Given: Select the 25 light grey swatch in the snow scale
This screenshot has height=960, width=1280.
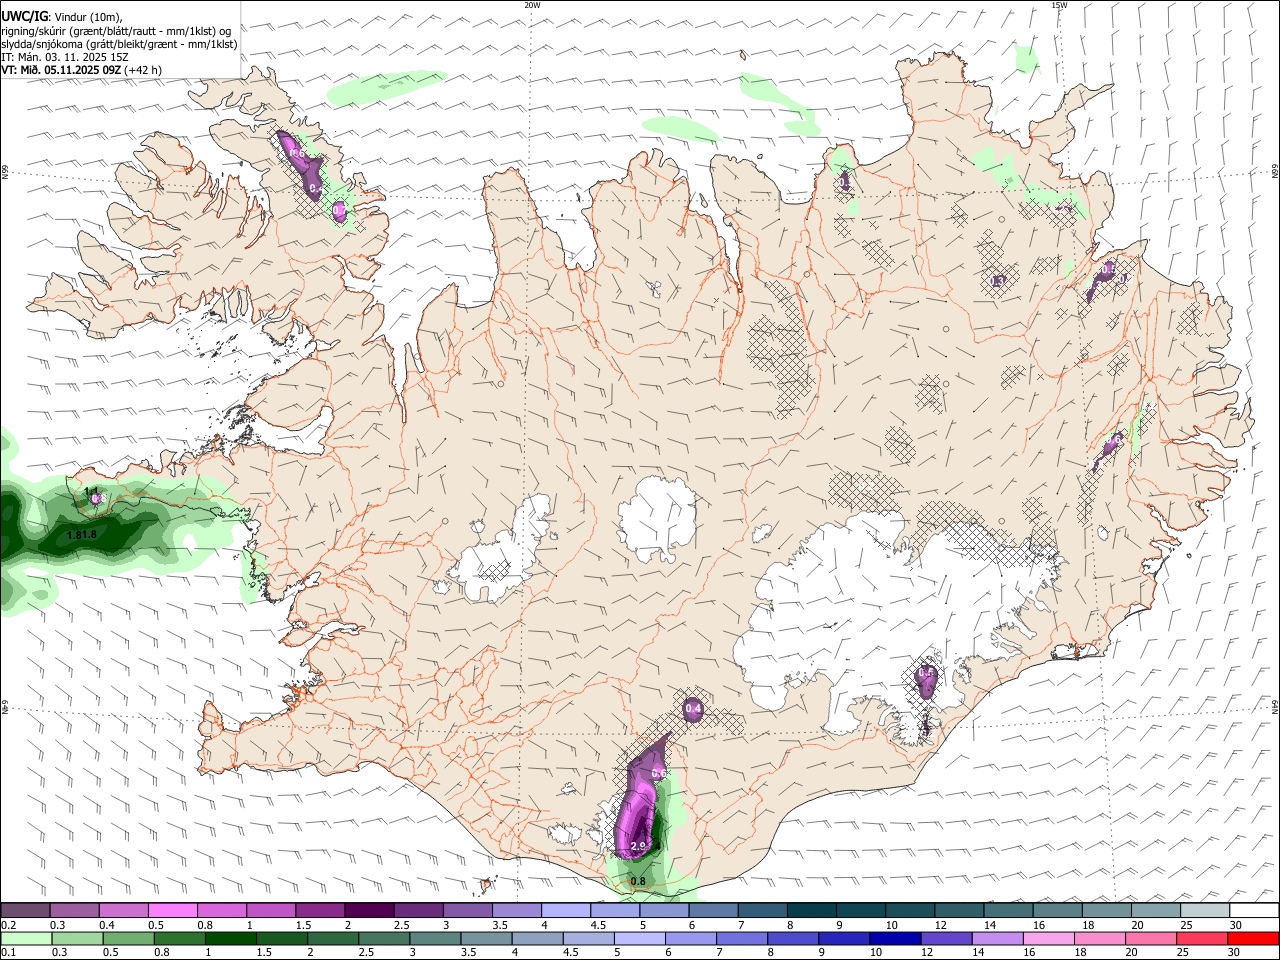Looking at the screenshot, I should [x=1204, y=911].
